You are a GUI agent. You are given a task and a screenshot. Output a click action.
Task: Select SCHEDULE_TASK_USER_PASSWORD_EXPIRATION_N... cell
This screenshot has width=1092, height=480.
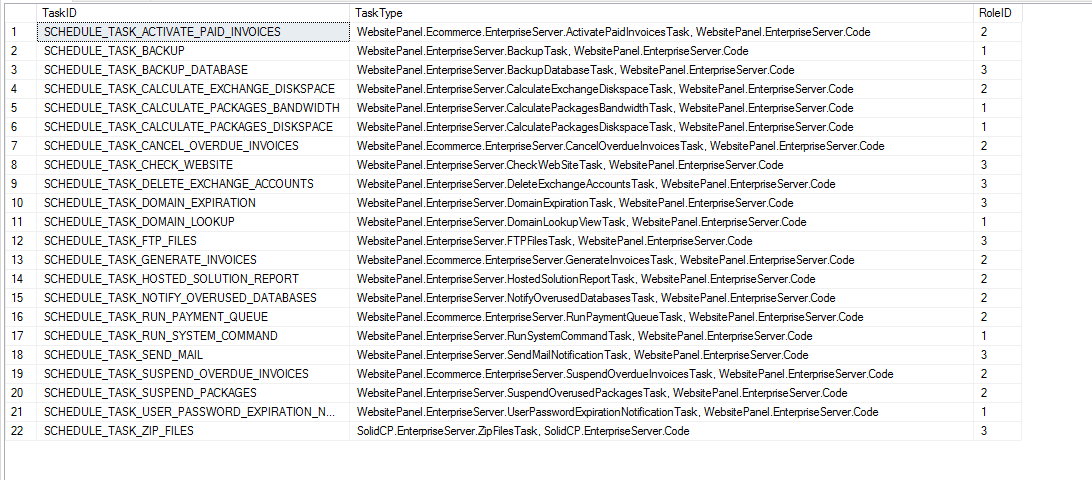tap(193, 412)
